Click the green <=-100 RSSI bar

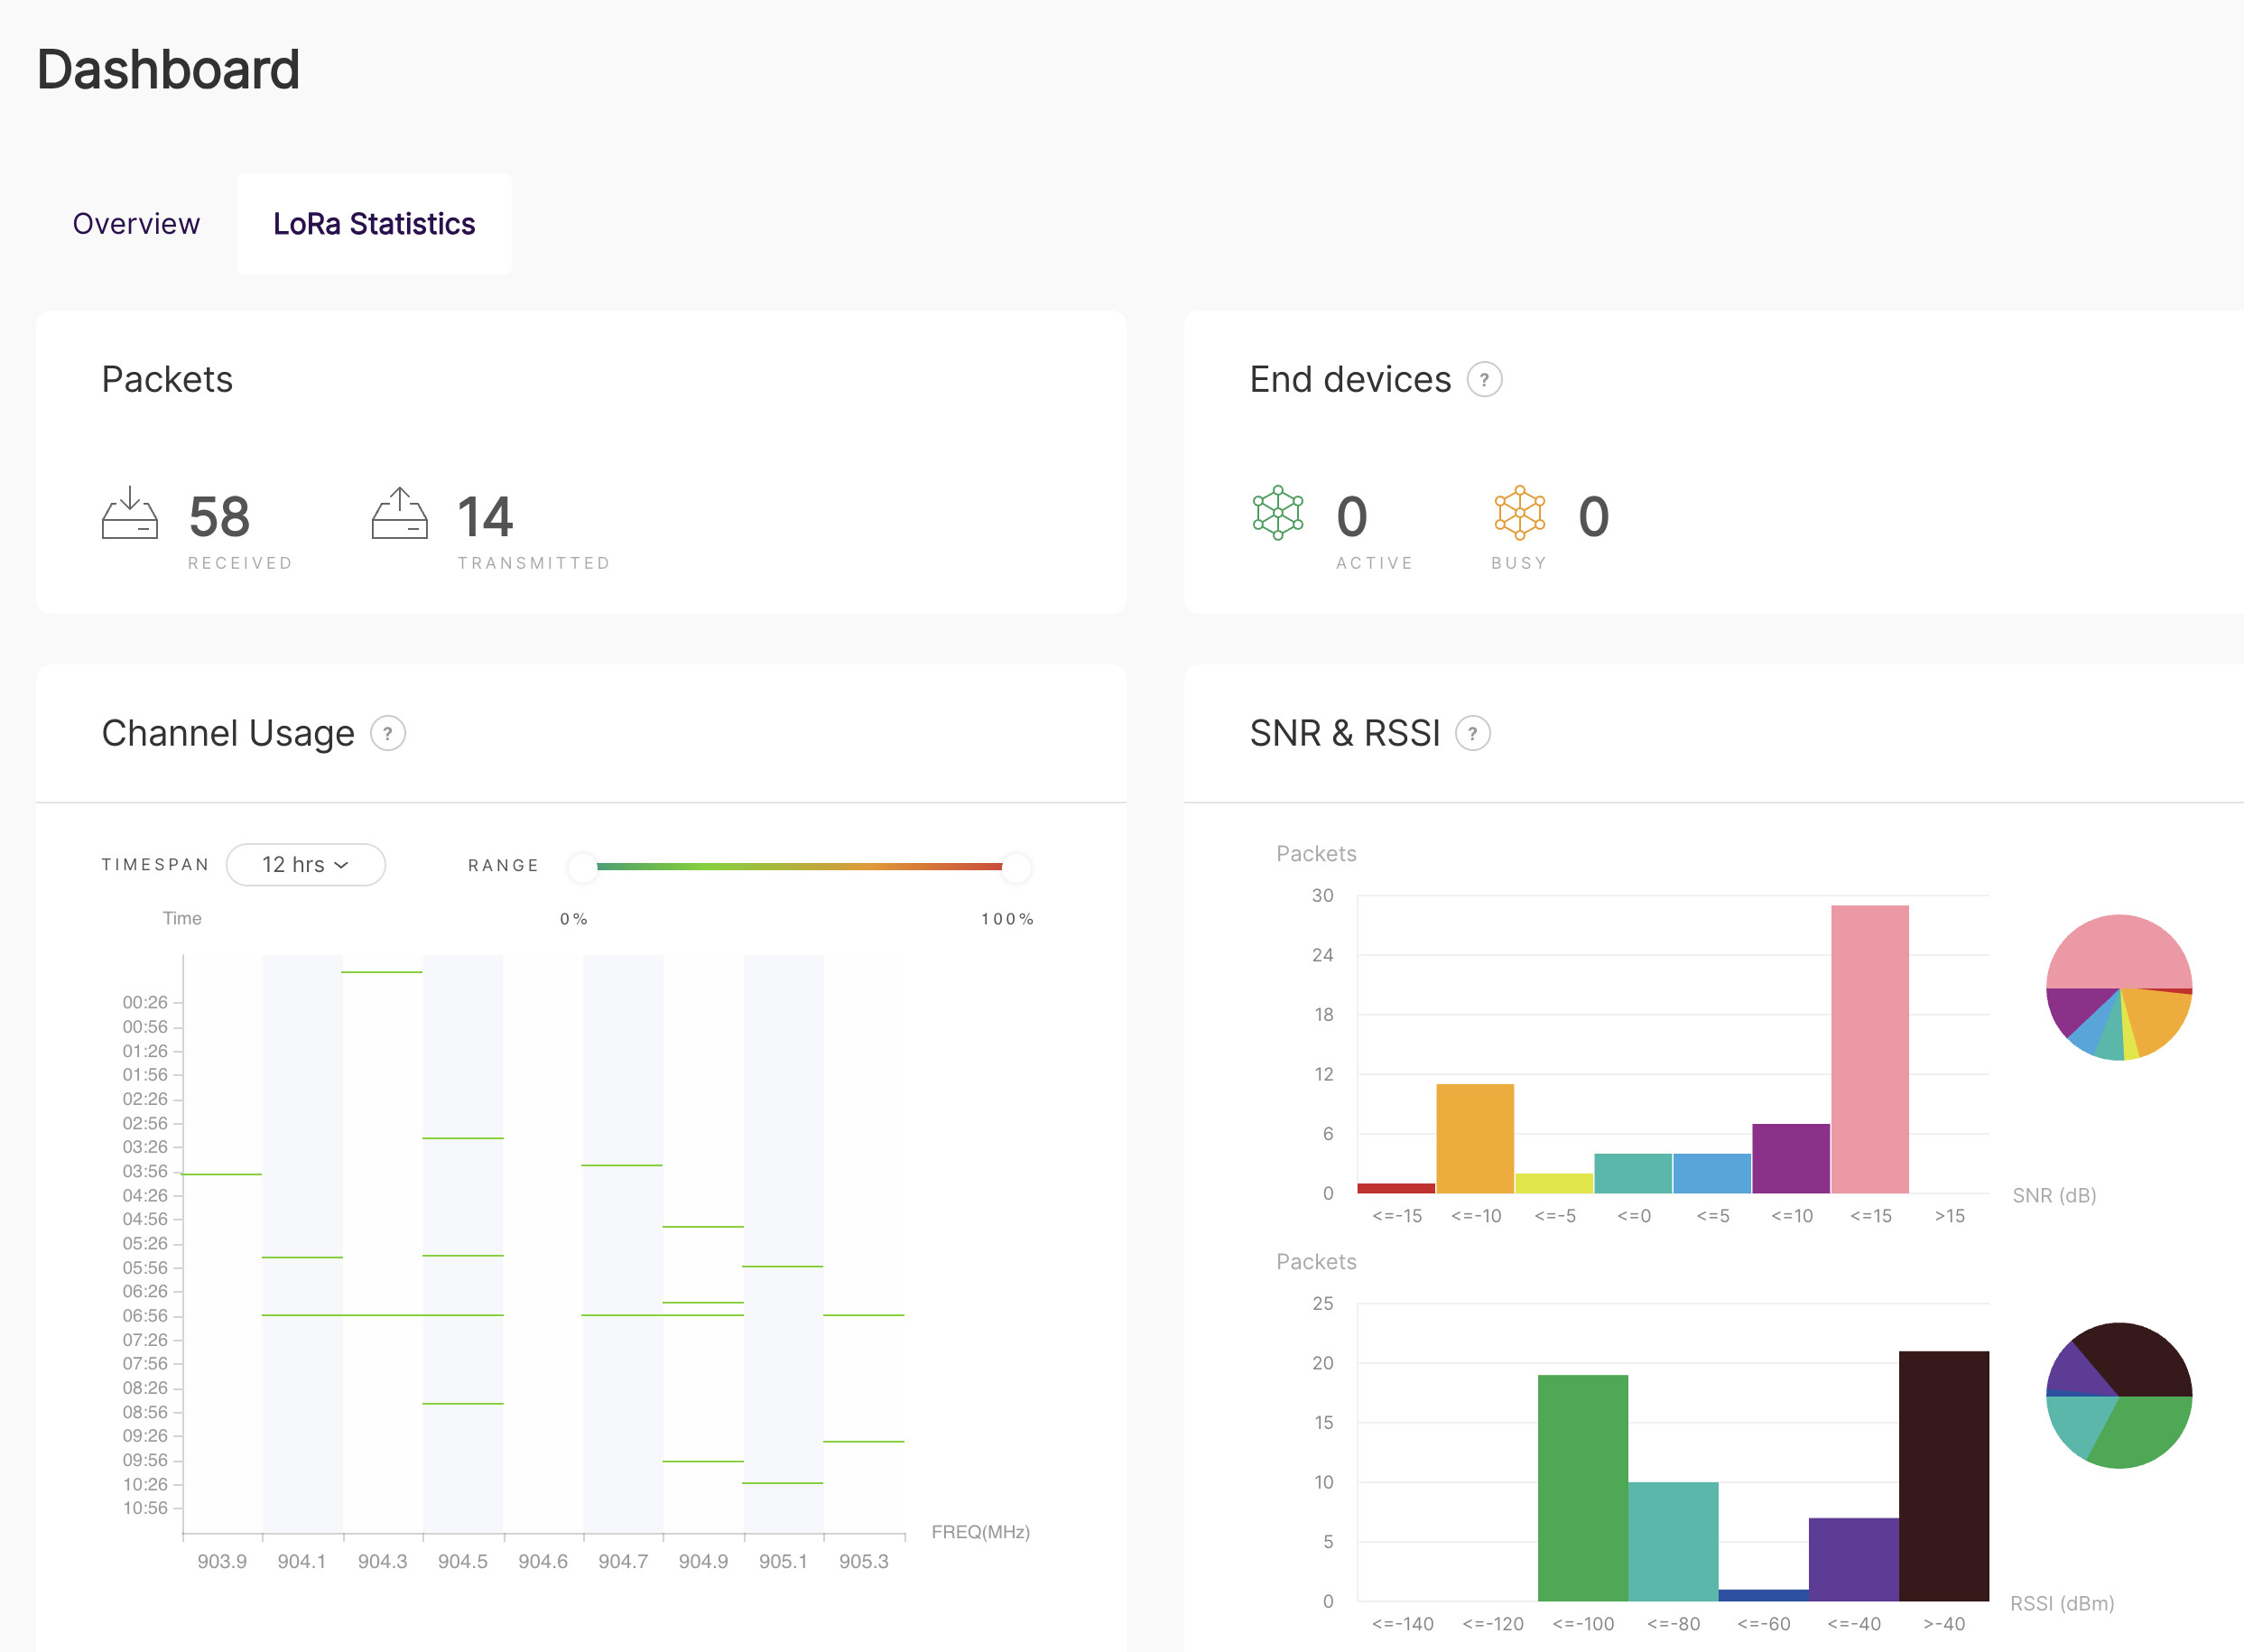1582,1488
